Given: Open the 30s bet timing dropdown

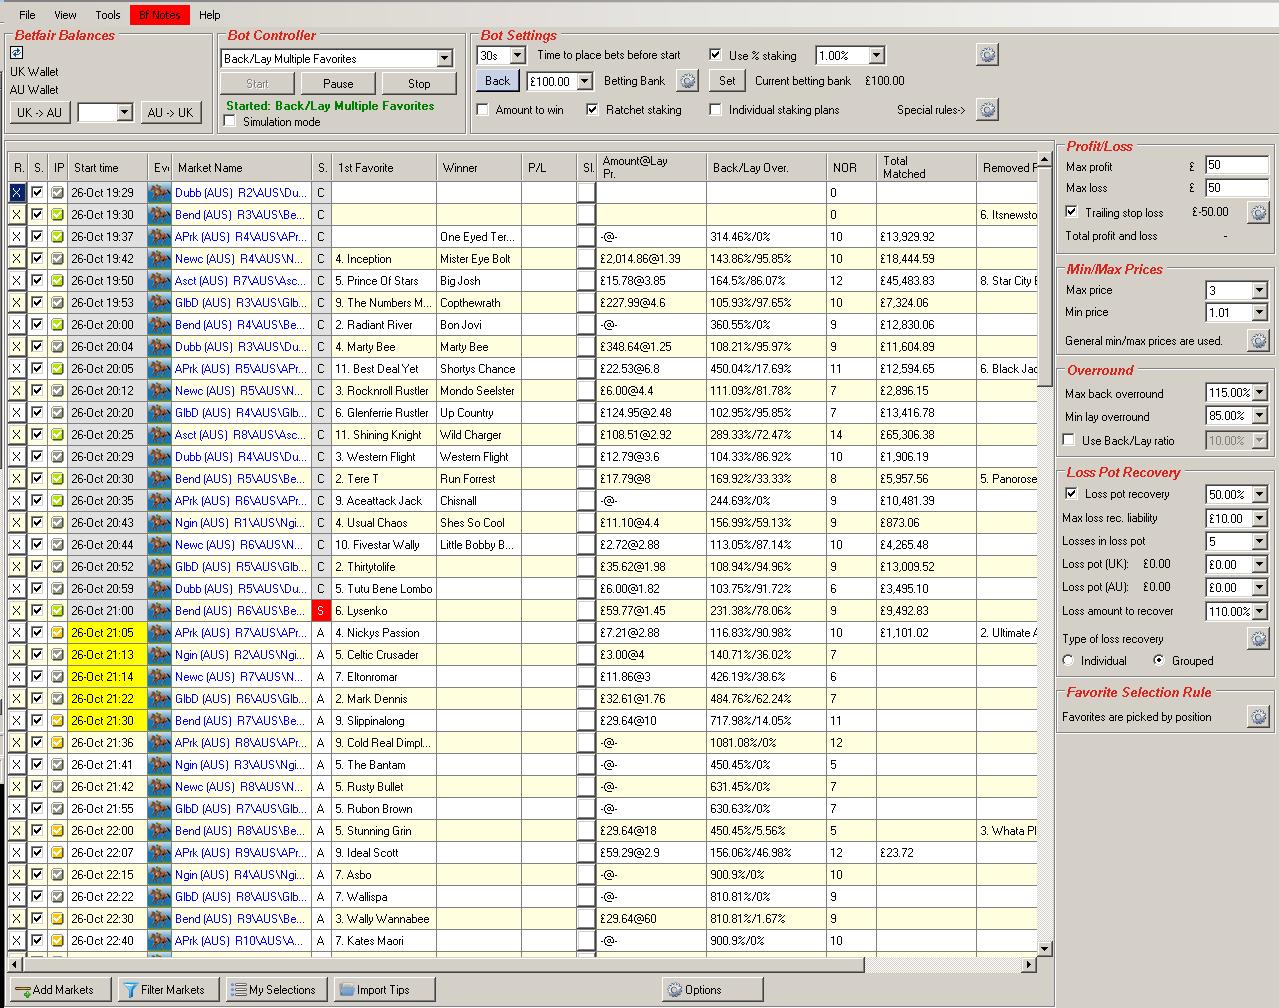Looking at the screenshot, I should pyautogui.click(x=518, y=55).
